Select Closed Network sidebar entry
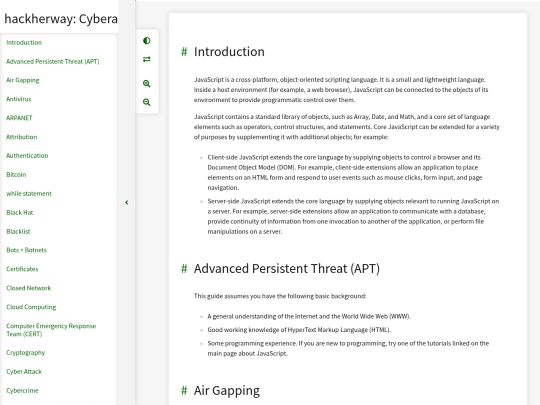The height and width of the screenshot is (405, 540). (29, 288)
